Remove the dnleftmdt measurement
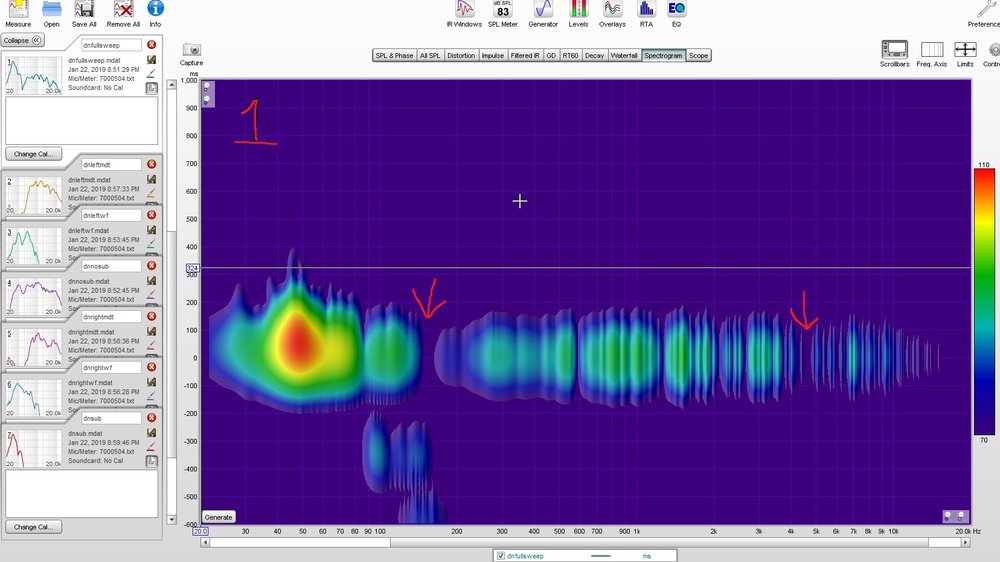 [151, 165]
